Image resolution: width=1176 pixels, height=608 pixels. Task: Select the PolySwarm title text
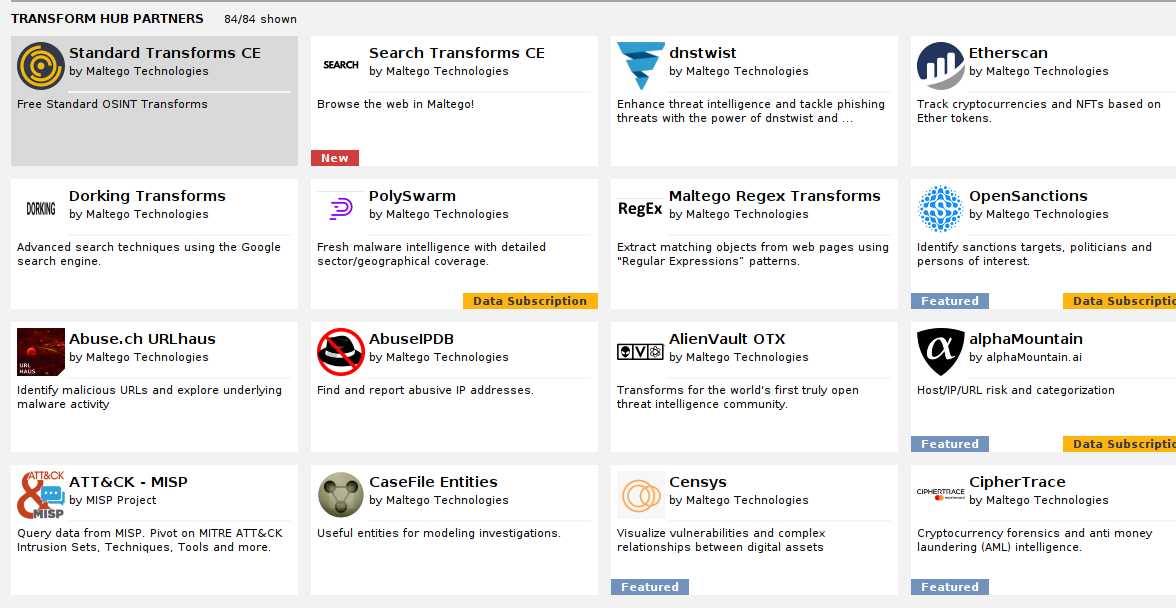[x=412, y=196]
